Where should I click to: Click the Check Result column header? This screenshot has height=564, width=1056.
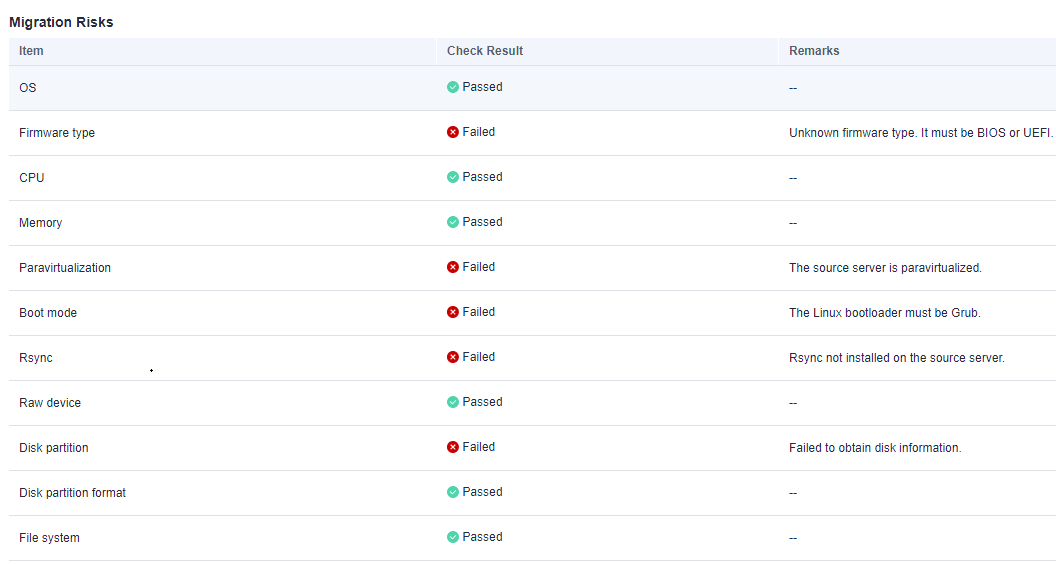[x=485, y=51]
